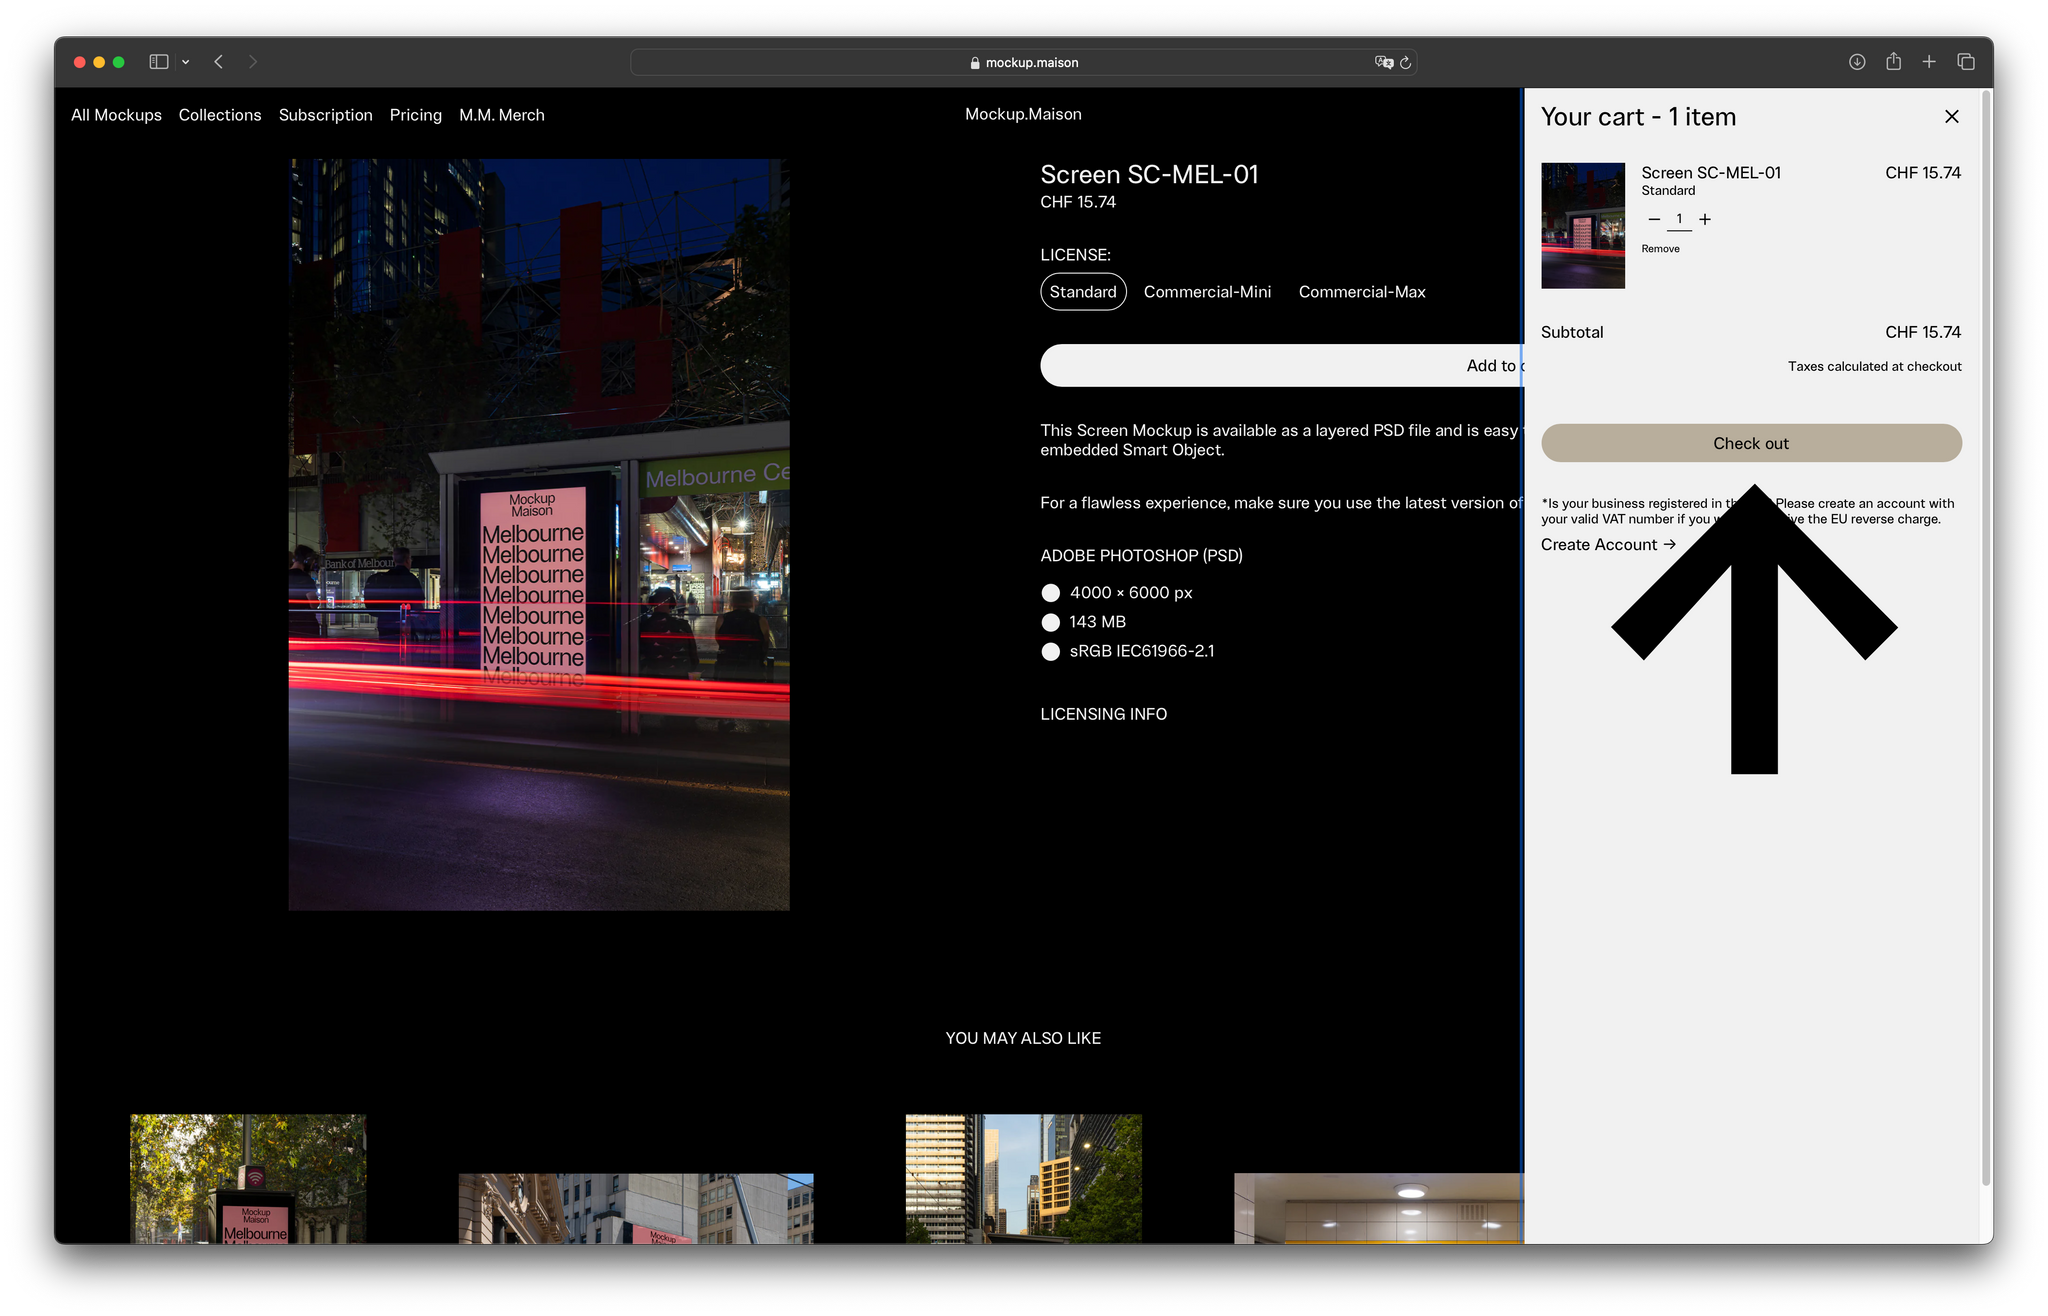Select the Standard license
The image size is (2048, 1316).
point(1083,291)
